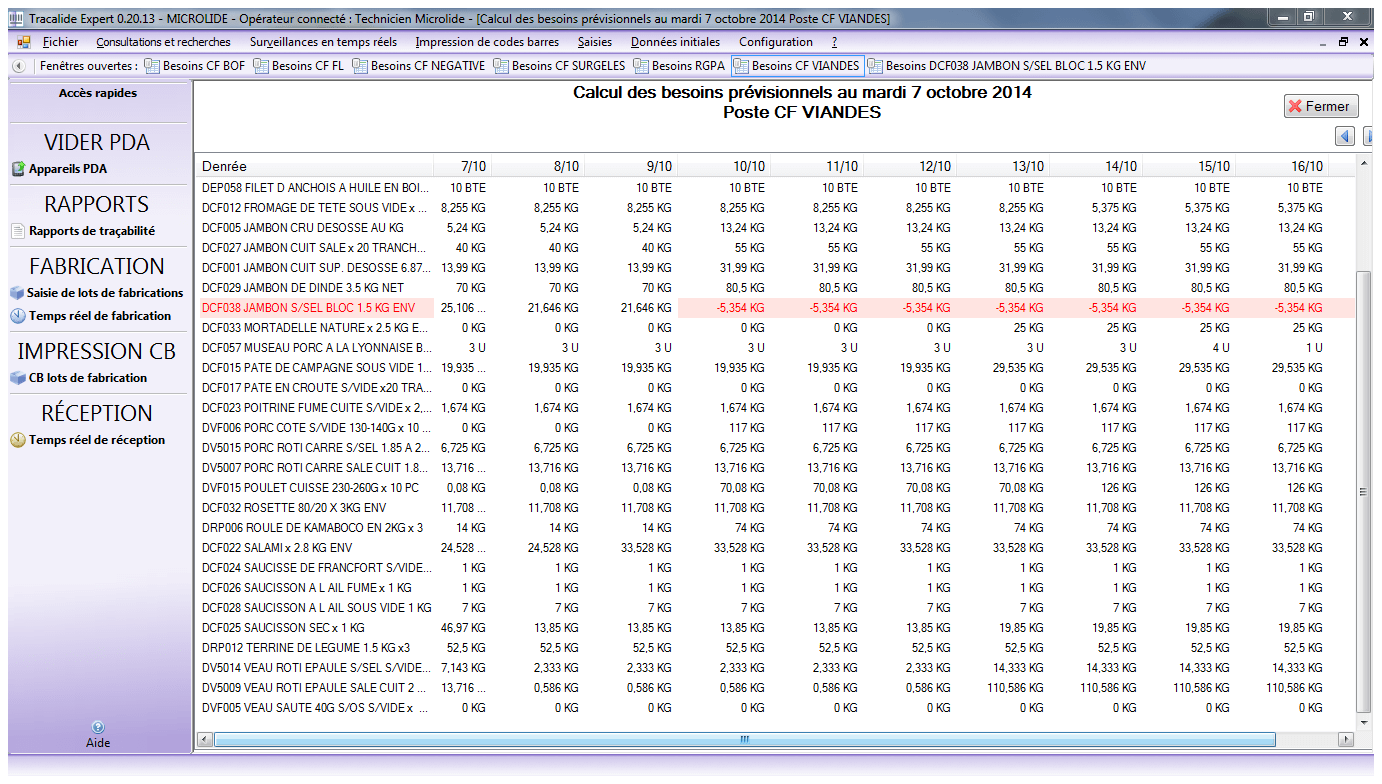
Task: Select row DCF005 JAMBON CRU DESOSSE AU KG
Action: click(x=775, y=228)
